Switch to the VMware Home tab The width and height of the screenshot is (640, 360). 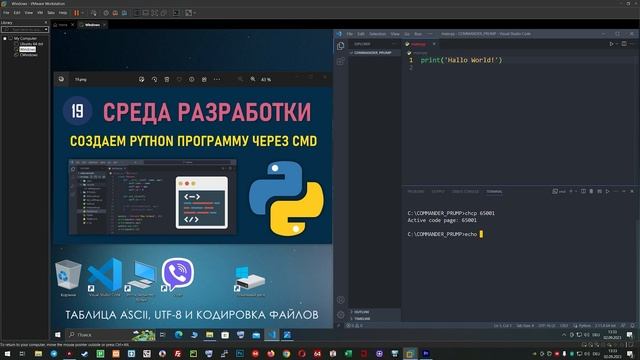63,25
